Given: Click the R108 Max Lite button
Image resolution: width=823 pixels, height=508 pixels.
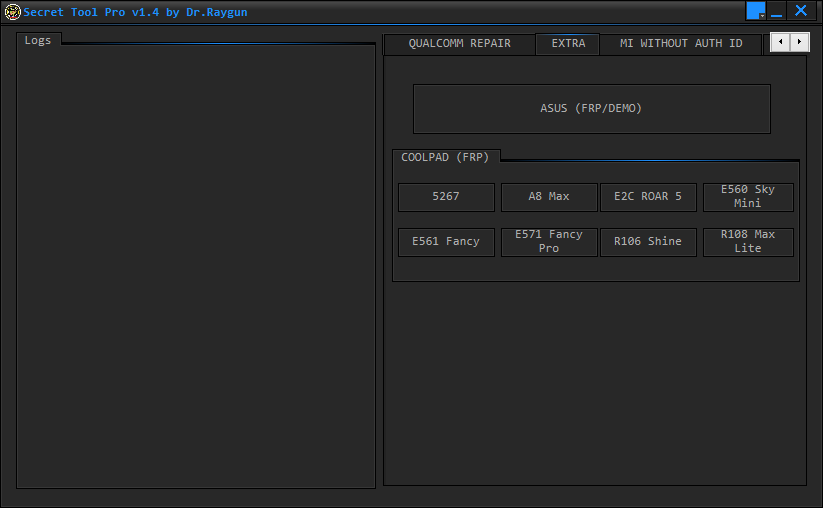Looking at the screenshot, I should [x=748, y=242].
